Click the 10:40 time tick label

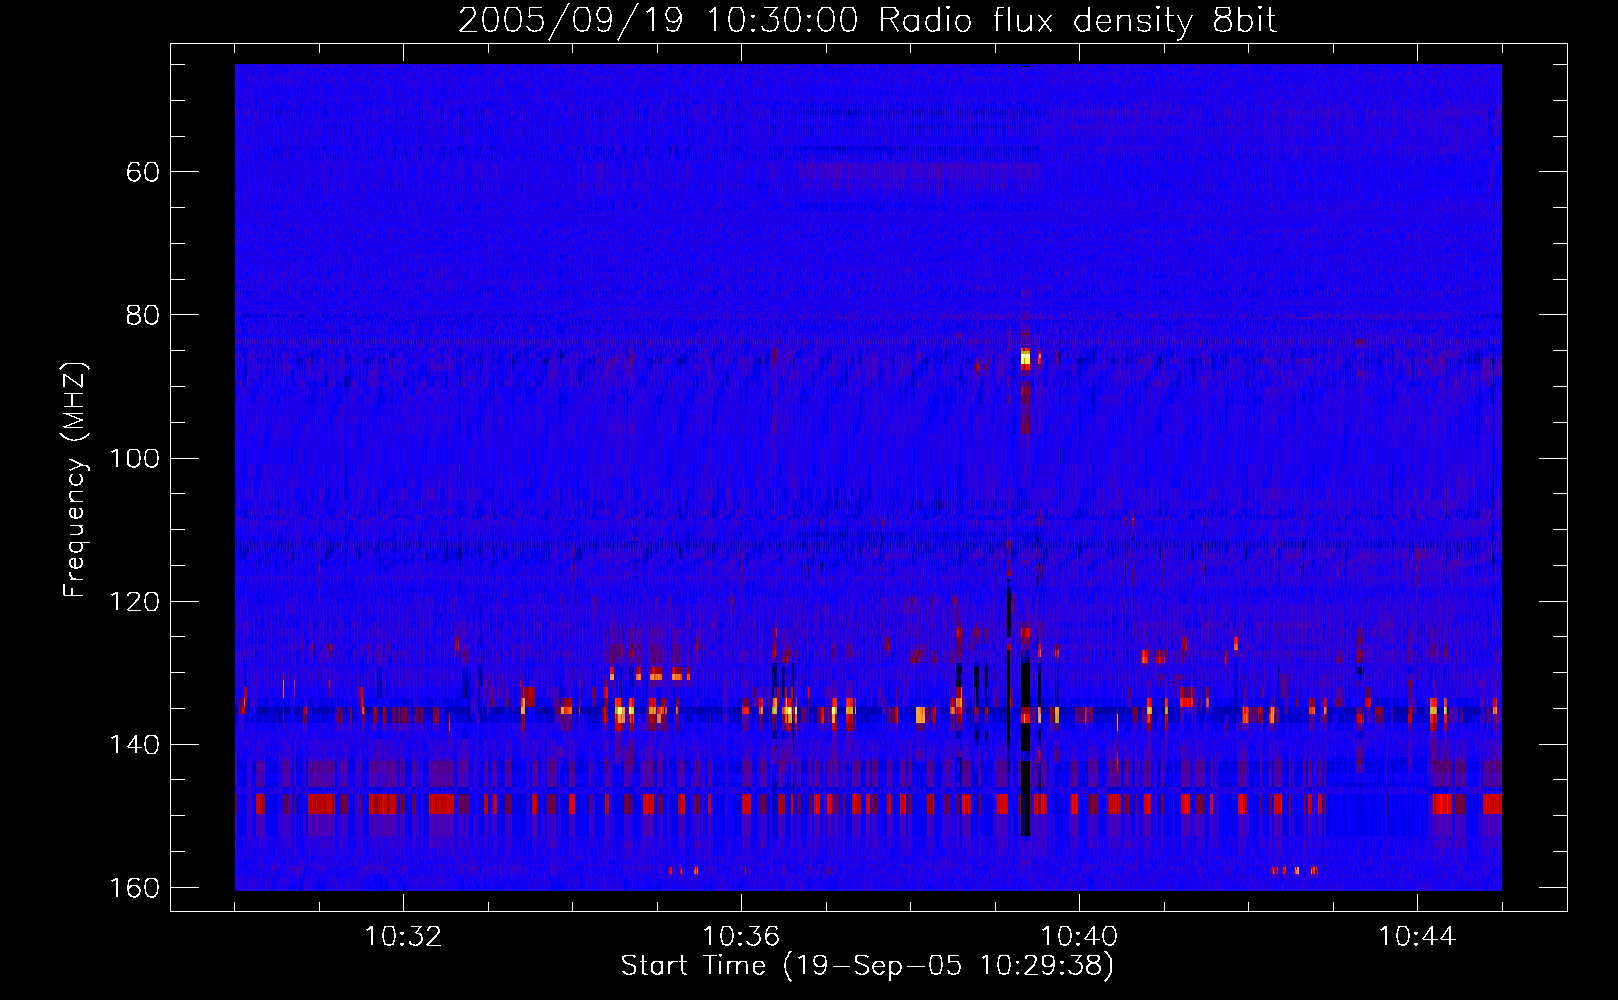pyautogui.click(x=1079, y=937)
